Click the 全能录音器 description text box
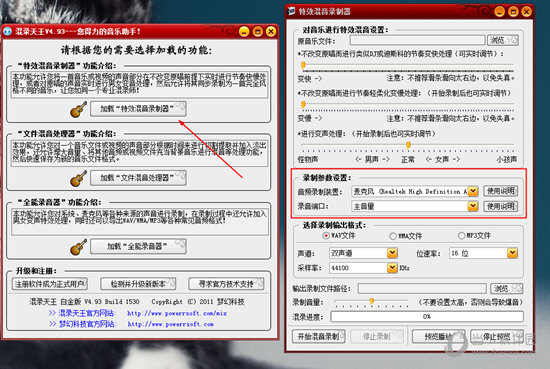Image resolution: width=550 pixels, height=369 pixels. click(140, 222)
